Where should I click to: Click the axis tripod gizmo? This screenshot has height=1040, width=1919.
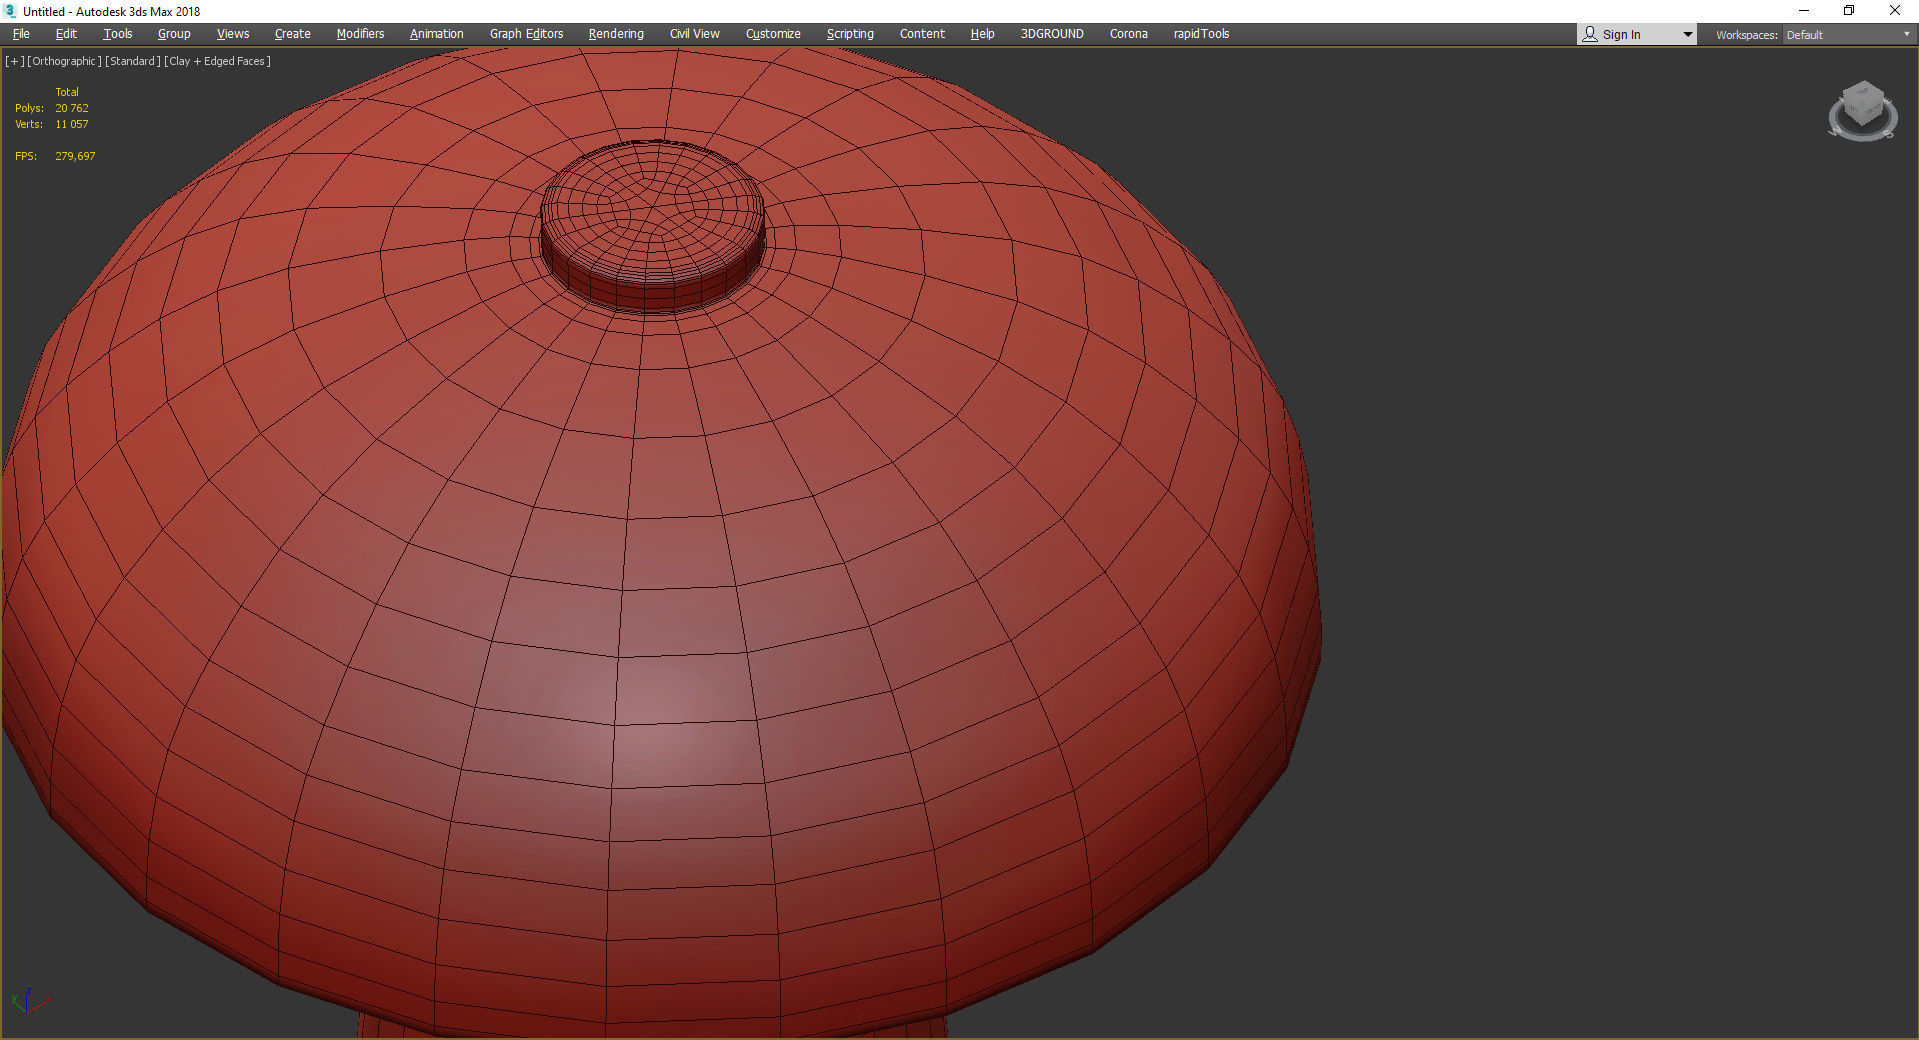pos(29,1000)
